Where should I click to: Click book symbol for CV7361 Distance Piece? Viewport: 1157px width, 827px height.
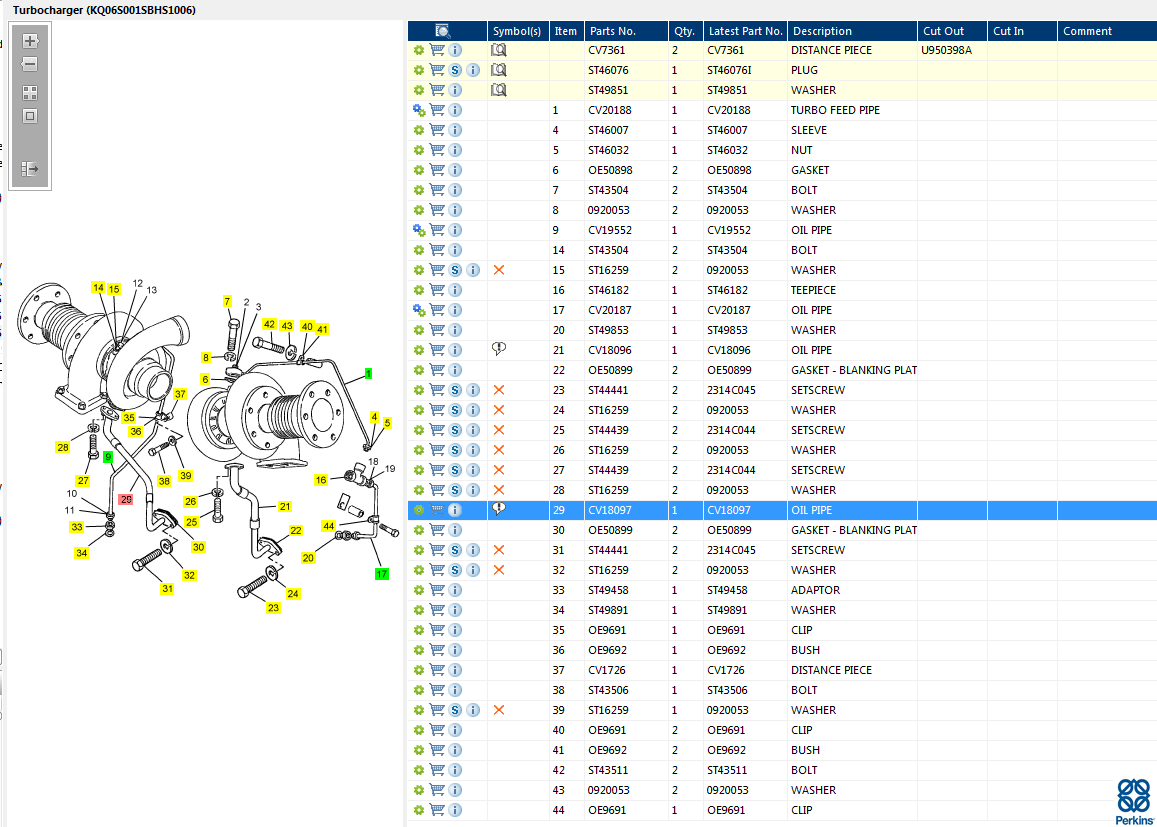[499, 50]
